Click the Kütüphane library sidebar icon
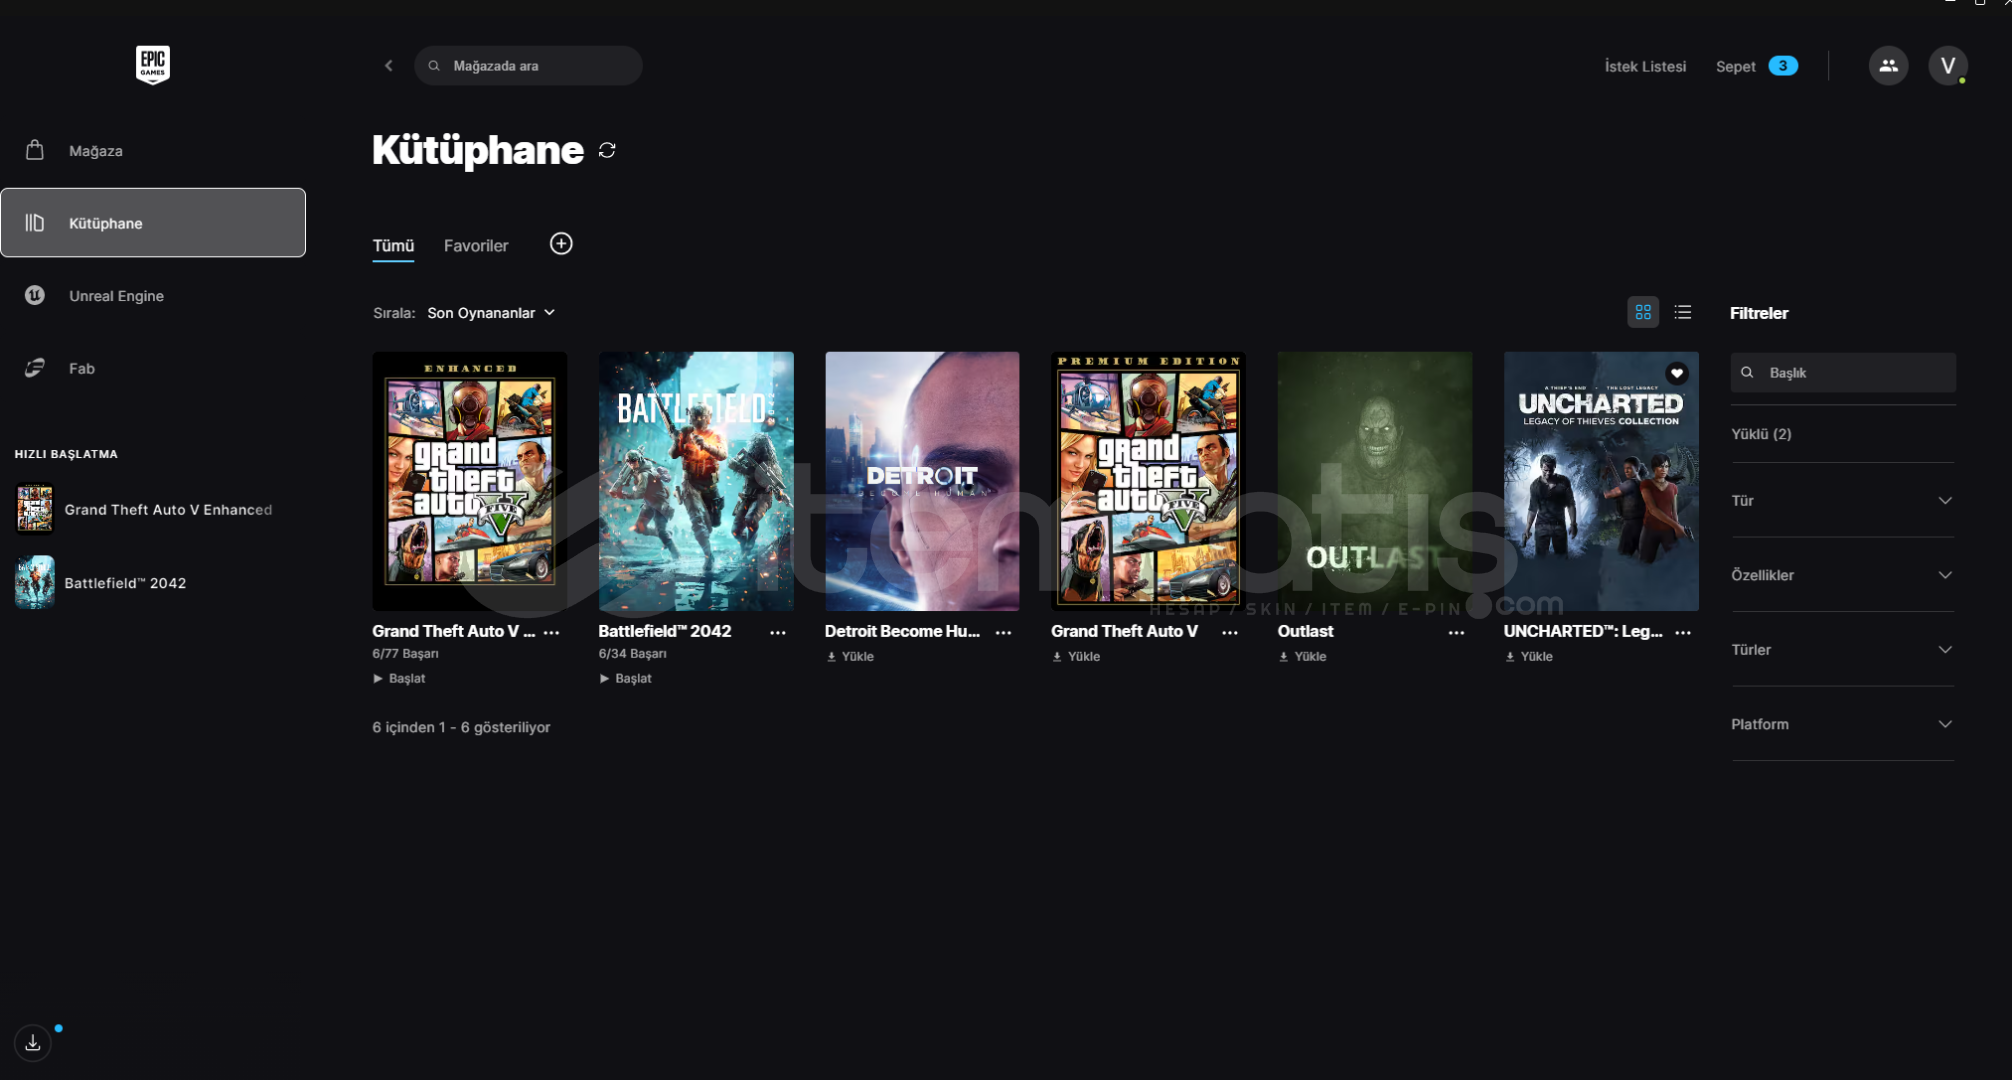The image size is (2012, 1080). [x=35, y=222]
